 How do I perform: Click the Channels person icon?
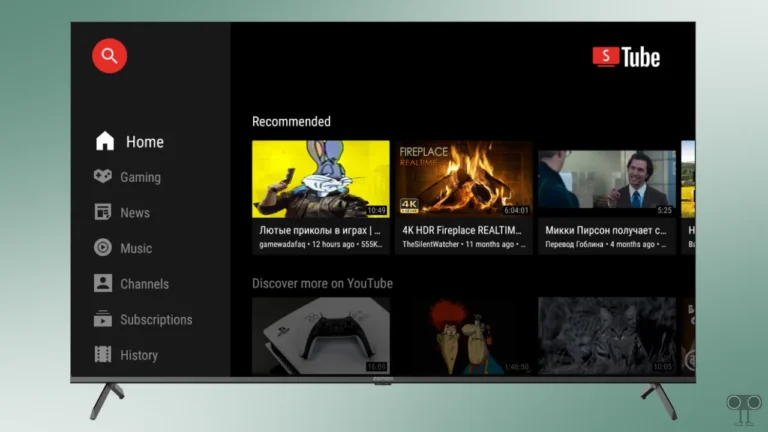103,283
